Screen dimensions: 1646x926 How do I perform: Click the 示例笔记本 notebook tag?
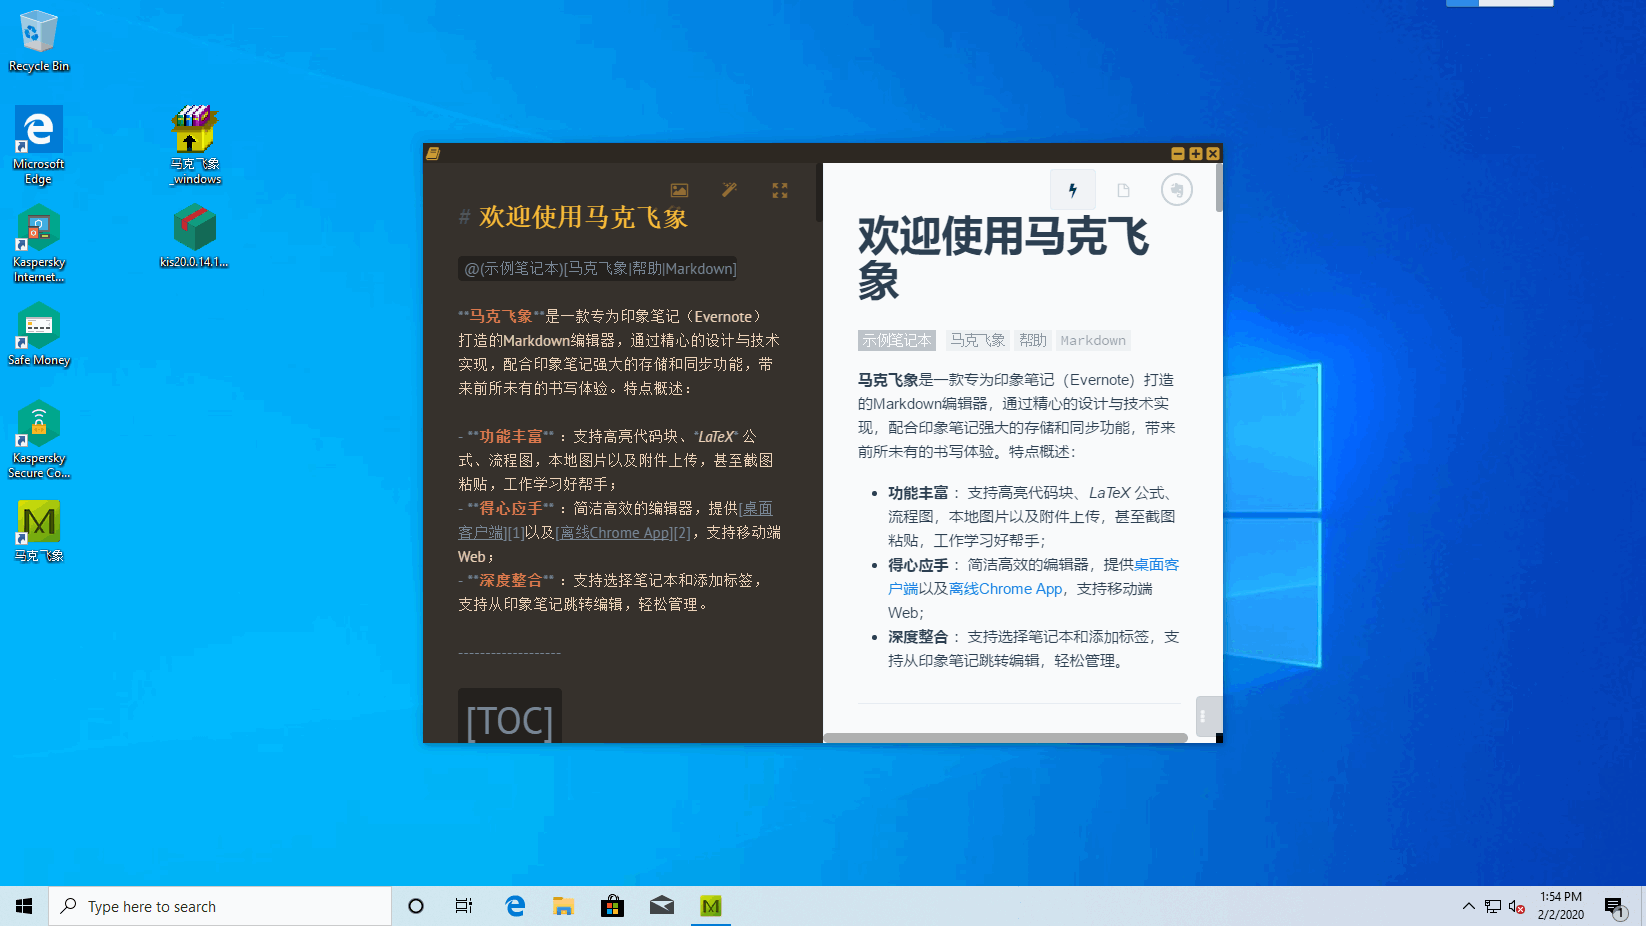click(897, 341)
